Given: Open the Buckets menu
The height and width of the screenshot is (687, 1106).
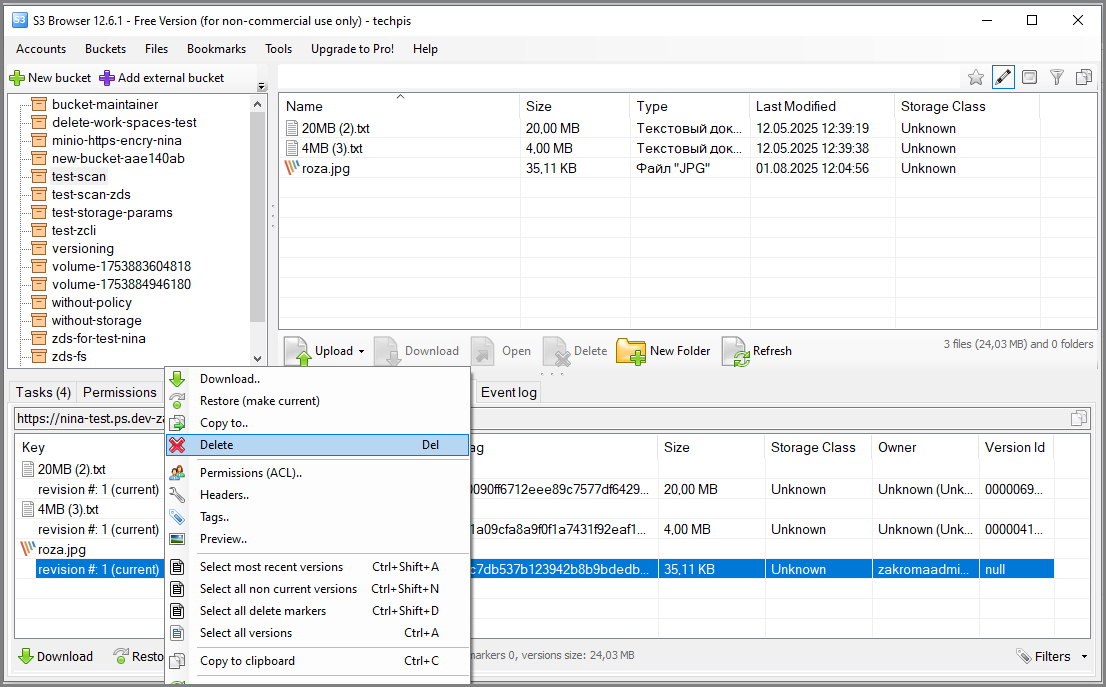Looking at the screenshot, I should [105, 49].
